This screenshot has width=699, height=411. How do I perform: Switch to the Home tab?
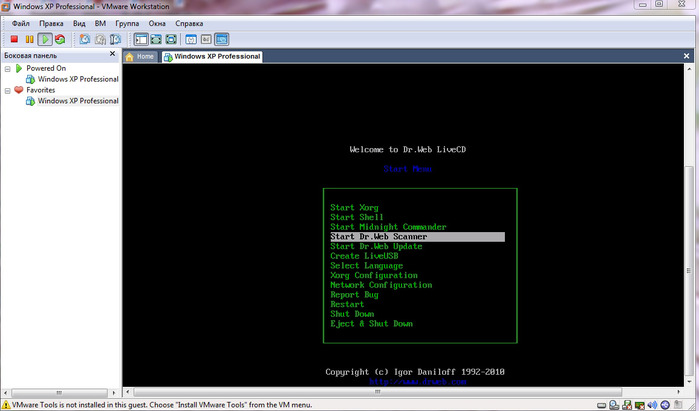click(140, 57)
